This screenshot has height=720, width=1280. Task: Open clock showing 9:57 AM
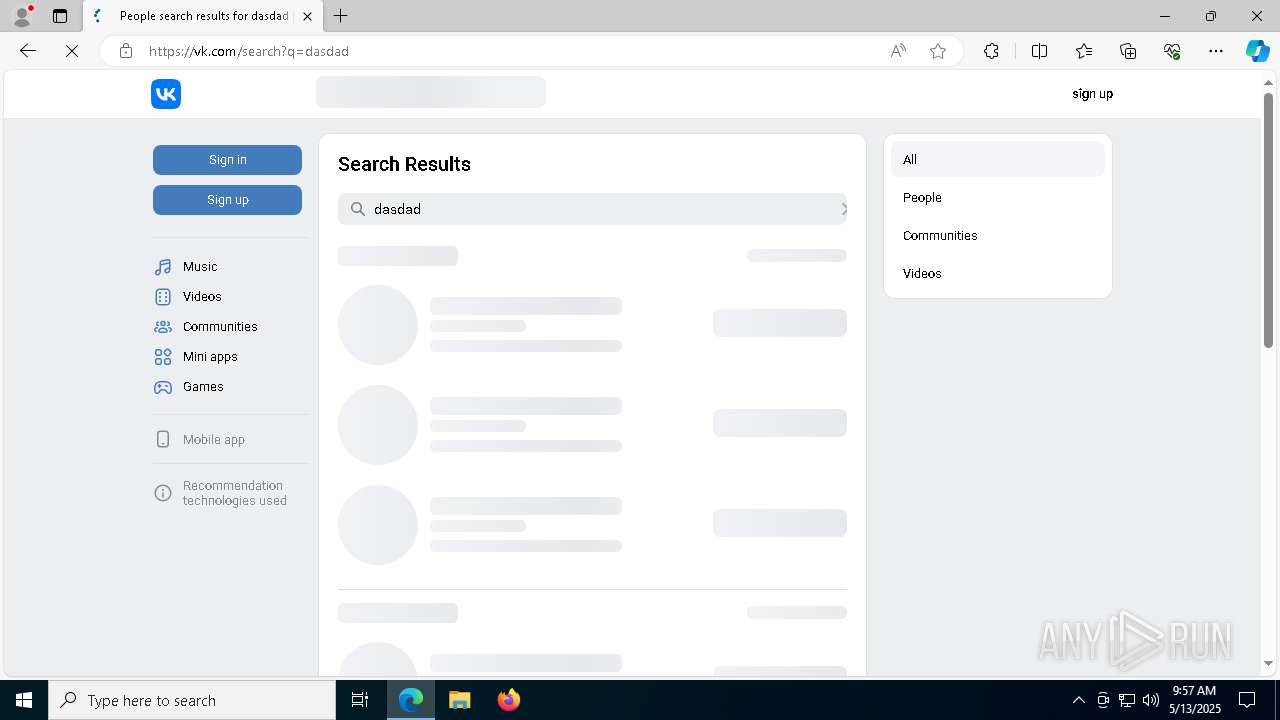point(1195,700)
